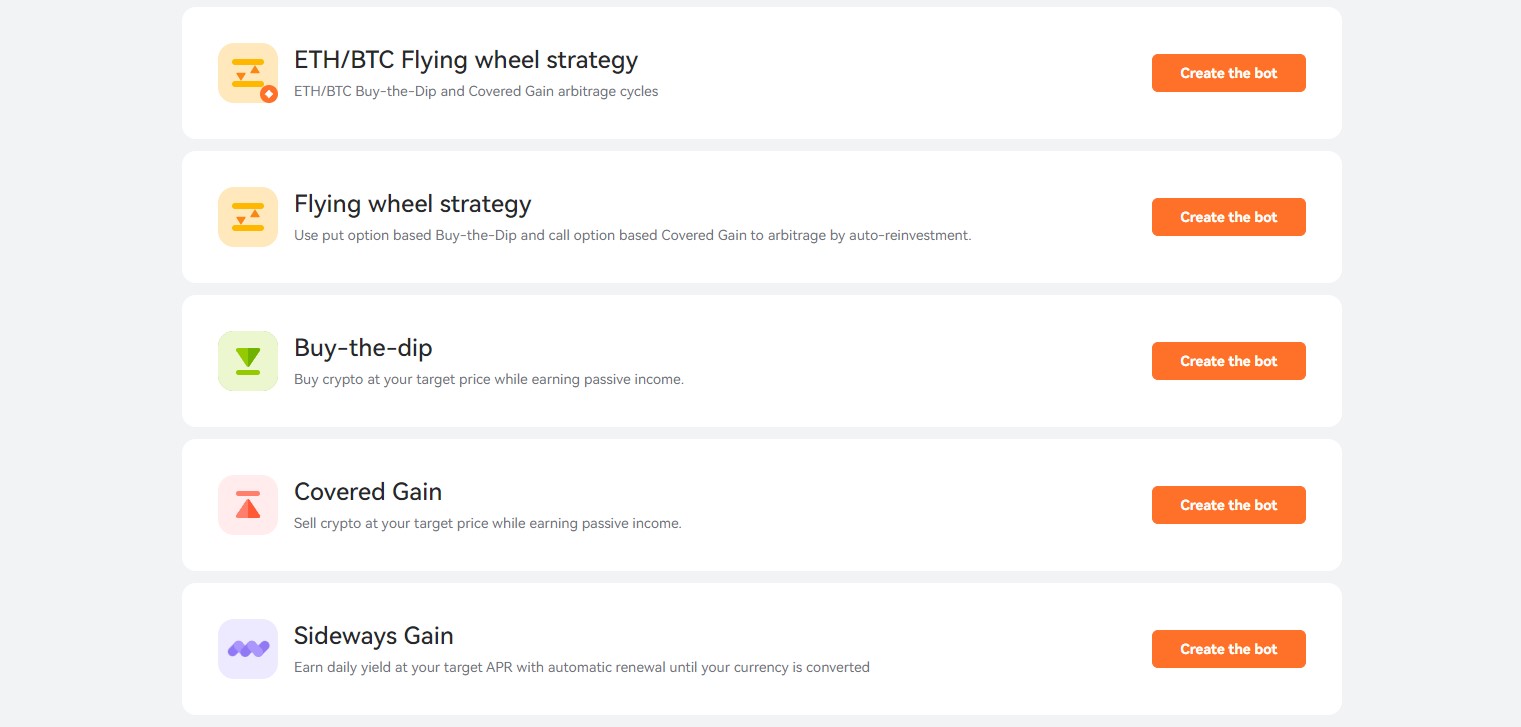The width and height of the screenshot is (1521, 727).
Task: Click the 'Sell crypto at your target price' text
Action: point(488,523)
